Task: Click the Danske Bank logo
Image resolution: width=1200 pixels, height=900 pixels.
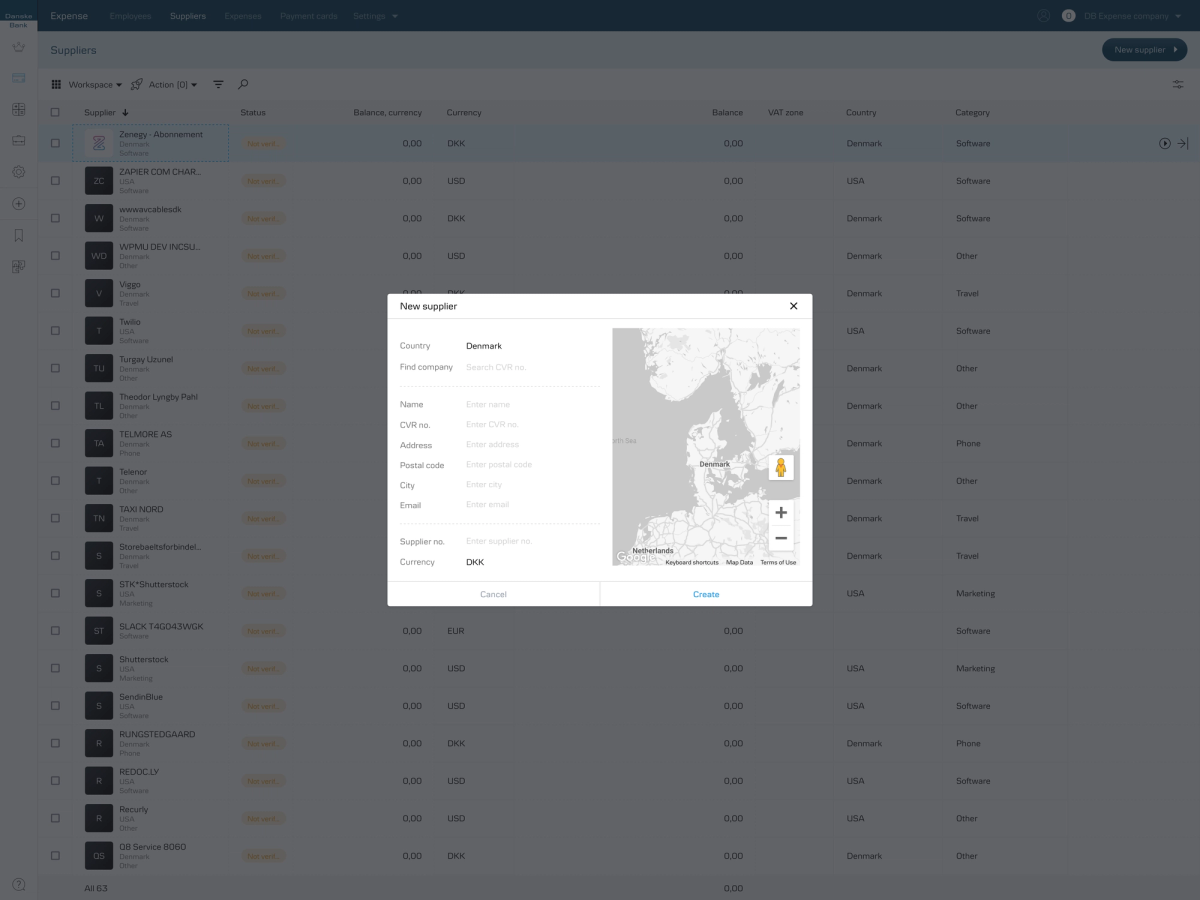Action: [19, 20]
